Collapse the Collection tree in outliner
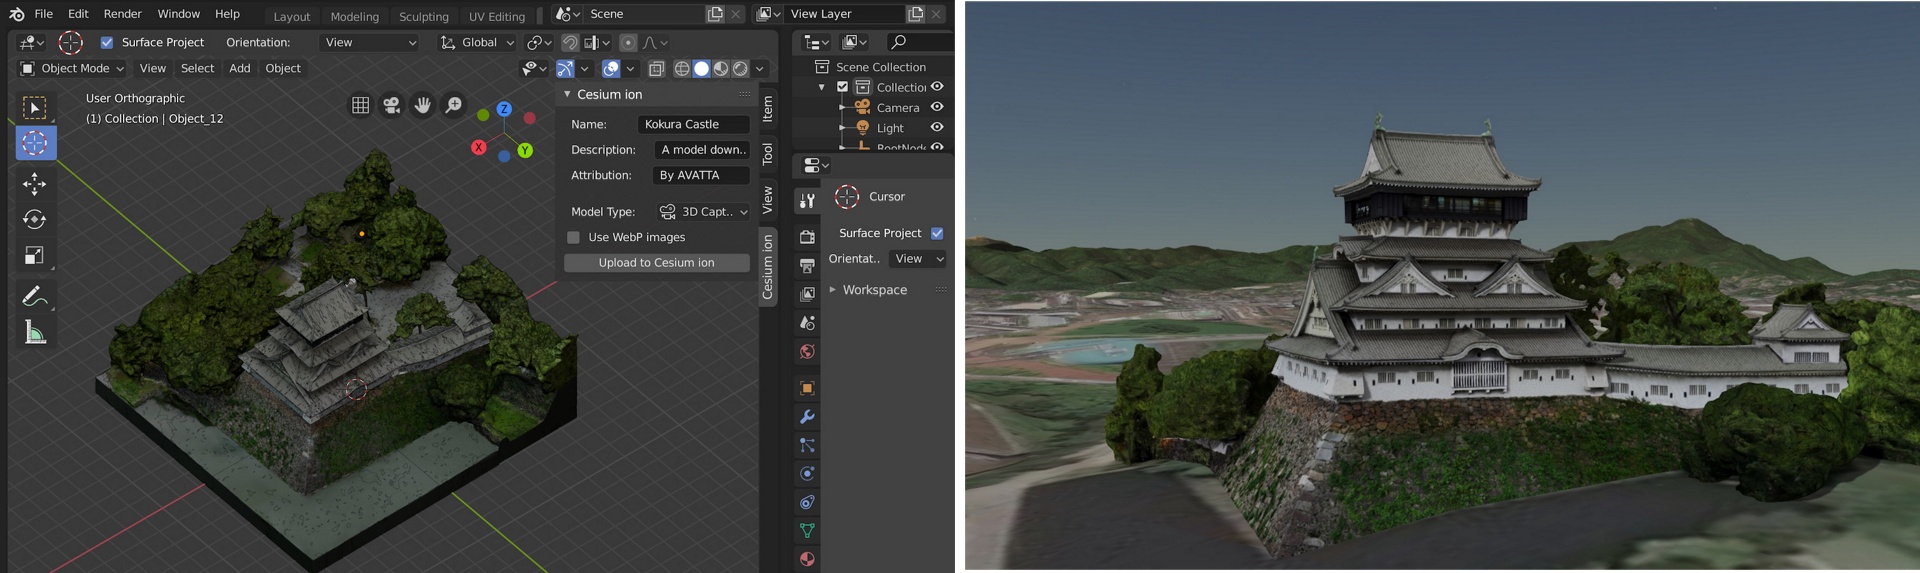This screenshot has height=573, width=1920. pos(822,87)
